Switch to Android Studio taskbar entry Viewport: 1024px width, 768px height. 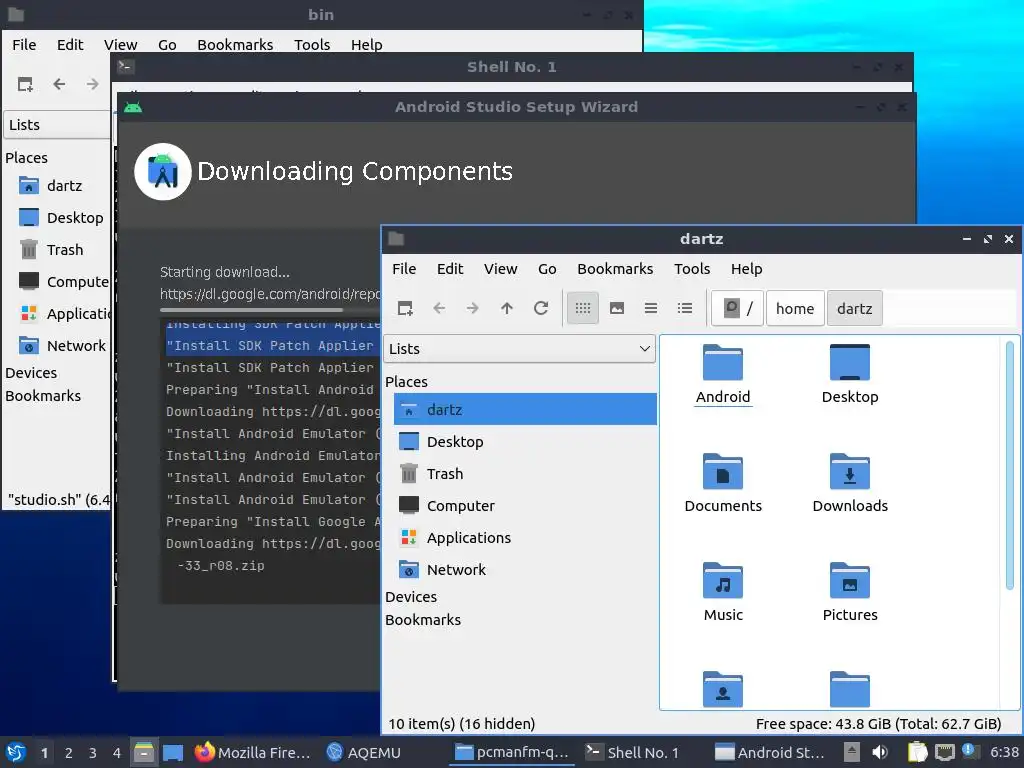coord(769,752)
